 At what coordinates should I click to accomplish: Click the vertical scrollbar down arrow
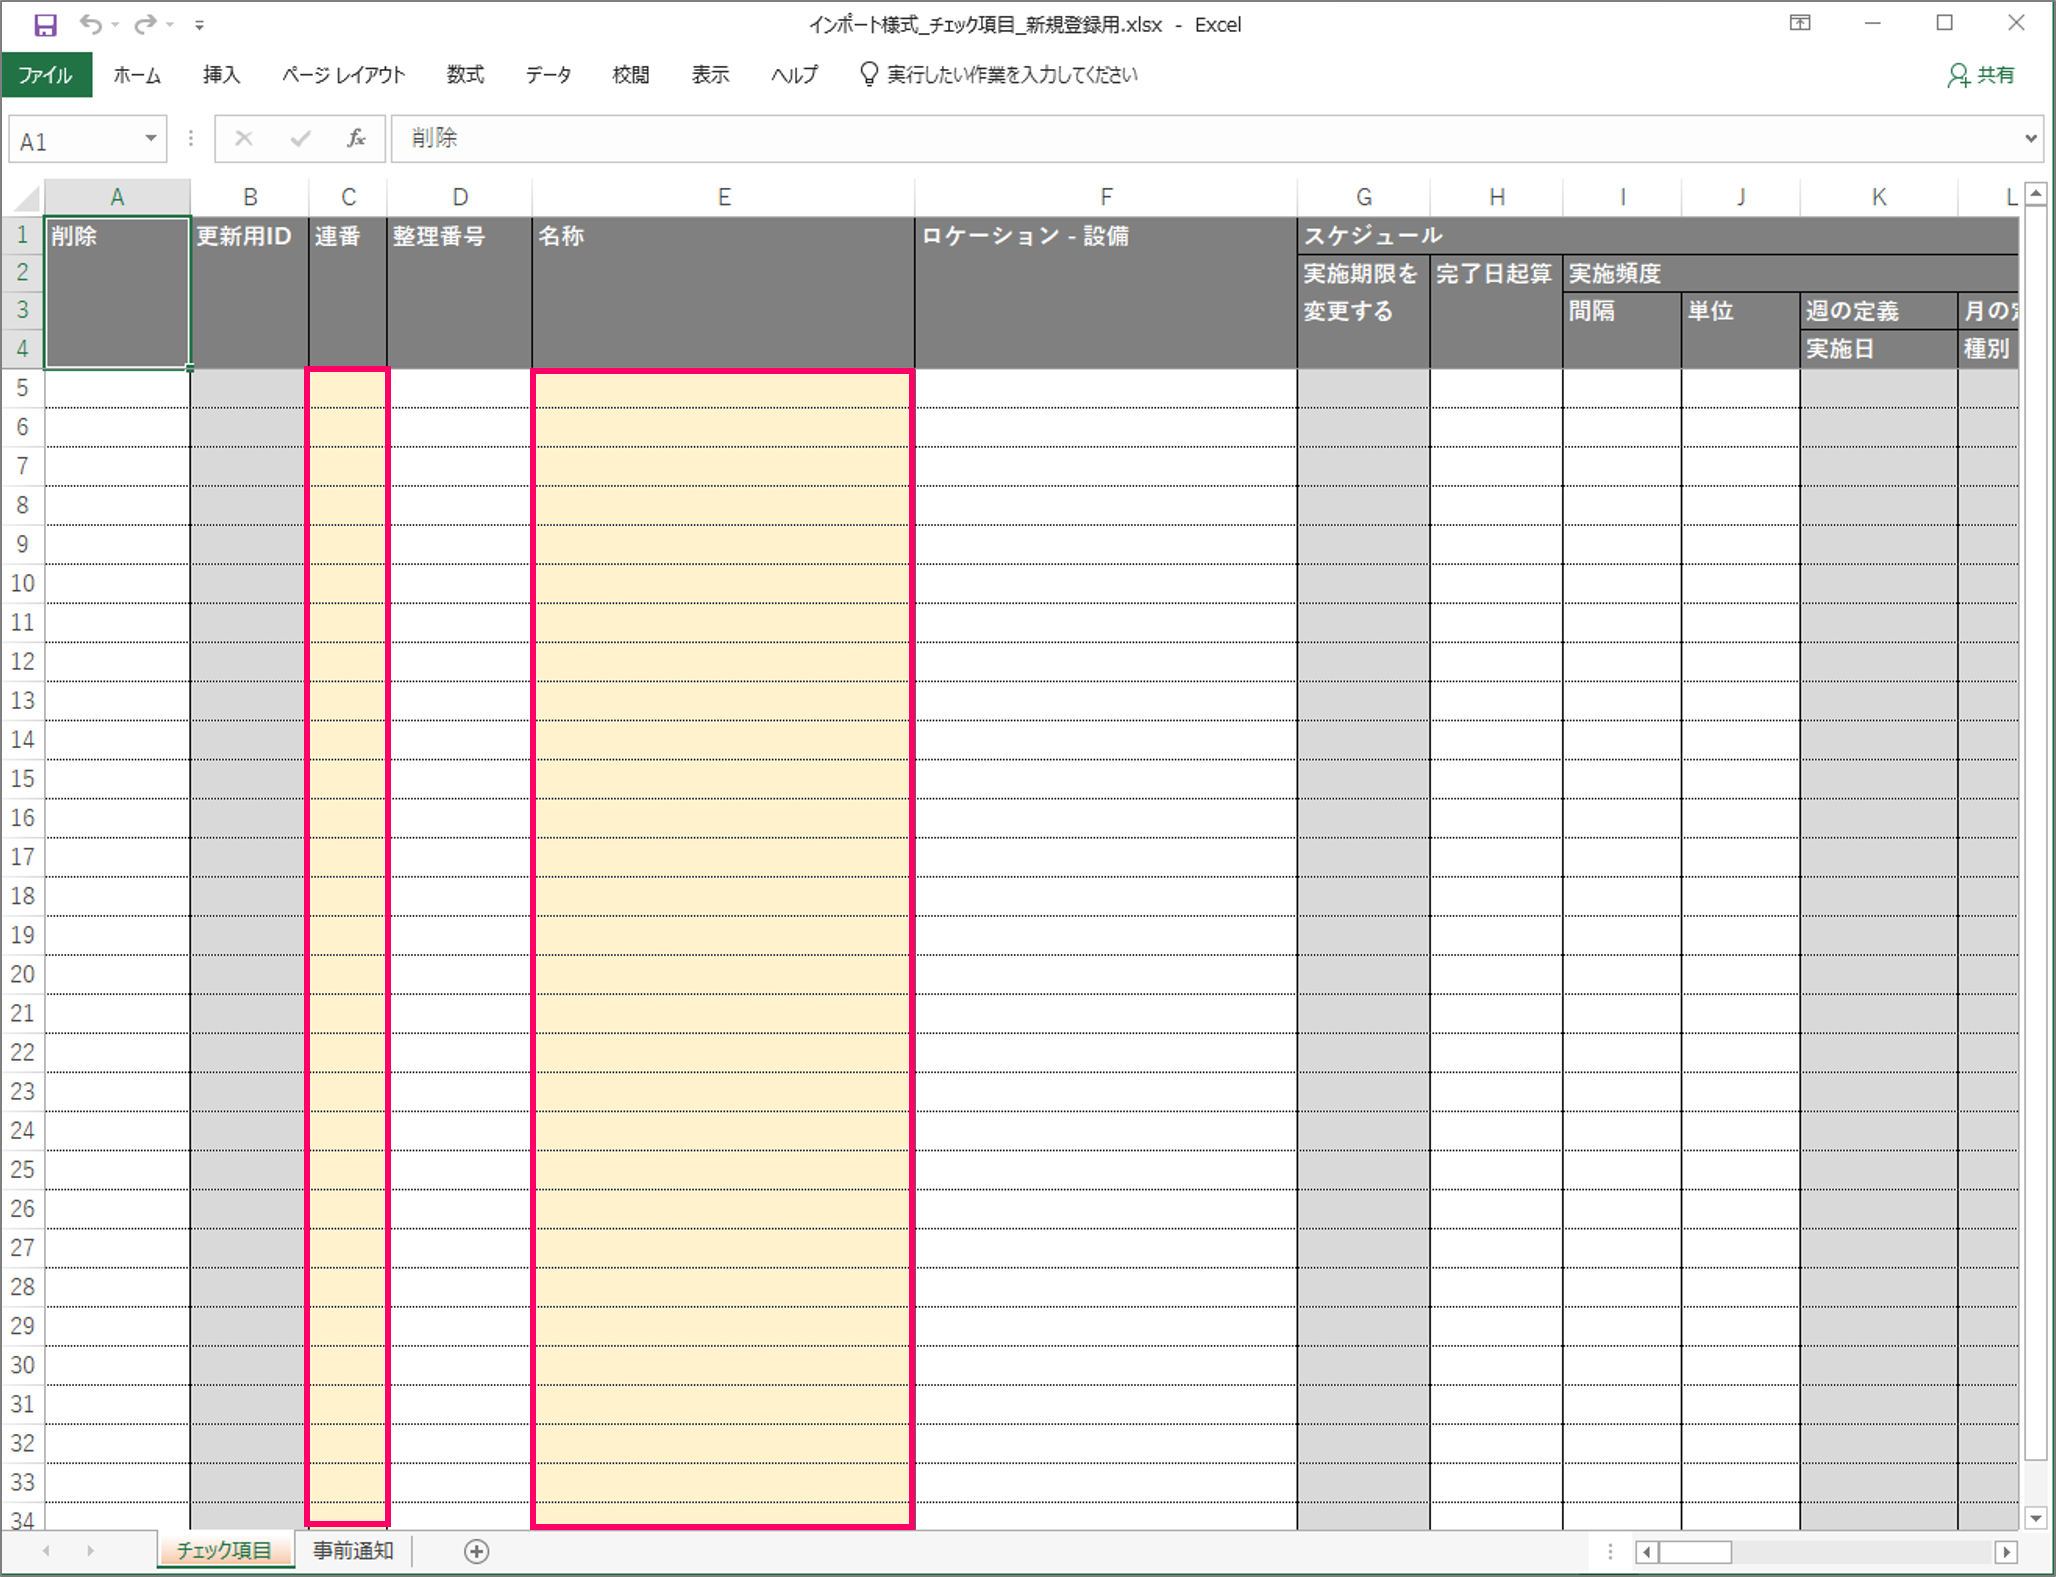click(2036, 1517)
